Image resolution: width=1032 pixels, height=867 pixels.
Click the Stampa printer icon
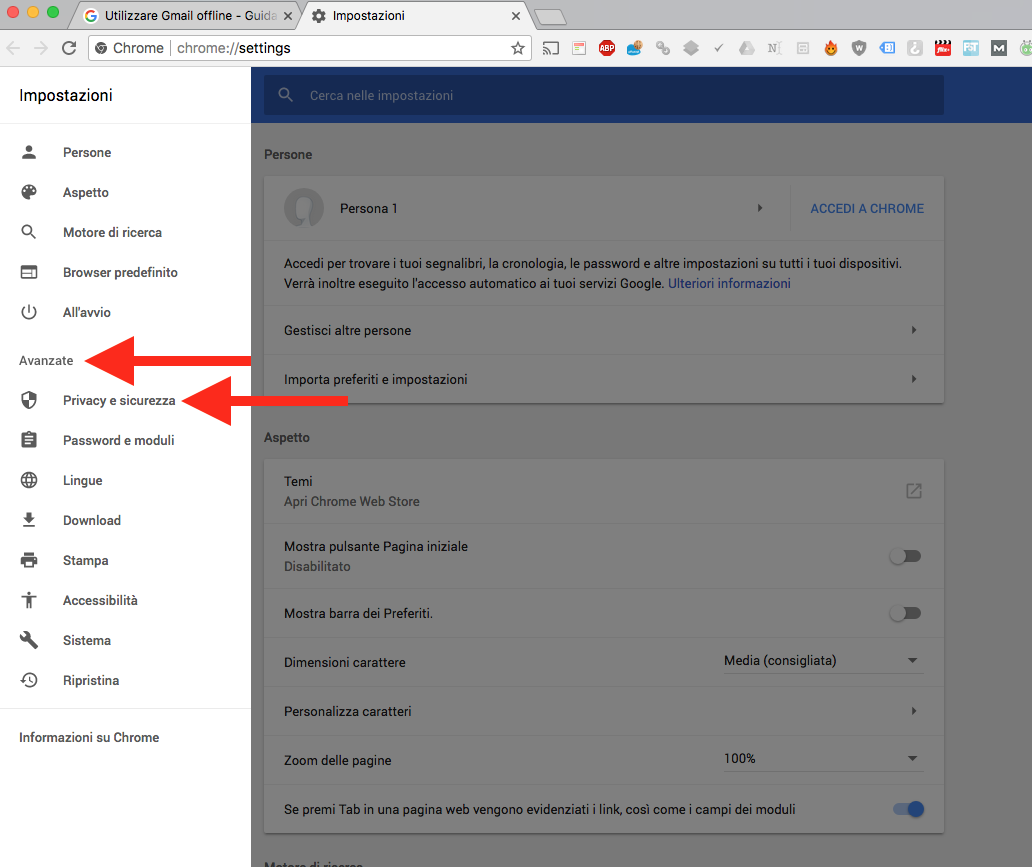[x=29, y=560]
